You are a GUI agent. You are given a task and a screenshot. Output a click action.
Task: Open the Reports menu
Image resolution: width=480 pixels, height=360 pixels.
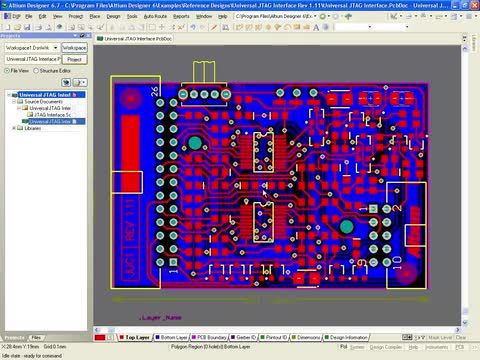coord(181,16)
